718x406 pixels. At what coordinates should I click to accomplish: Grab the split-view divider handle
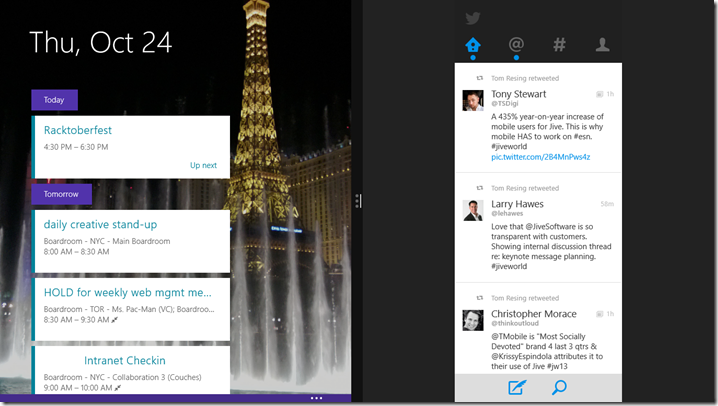tap(358, 201)
